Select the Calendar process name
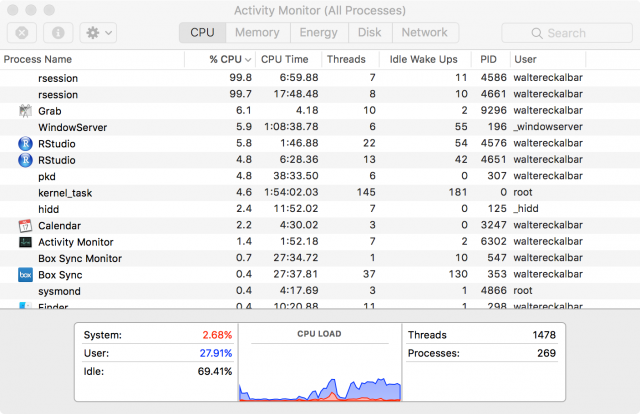The image size is (640, 414). click(60, 226)
